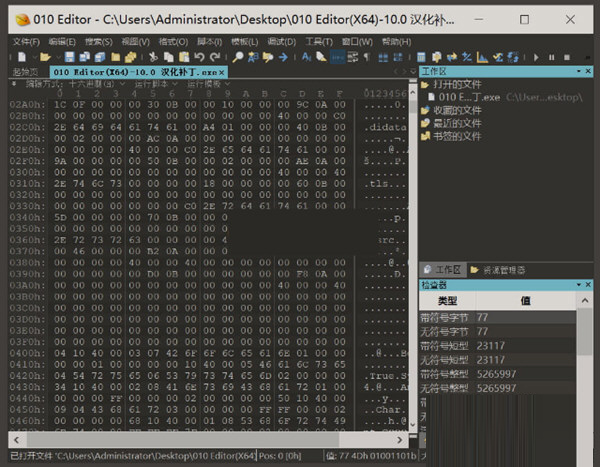Open the 帮助(H) menu
The height and width of the screenshot is (467, 600).
click(396, 42)
